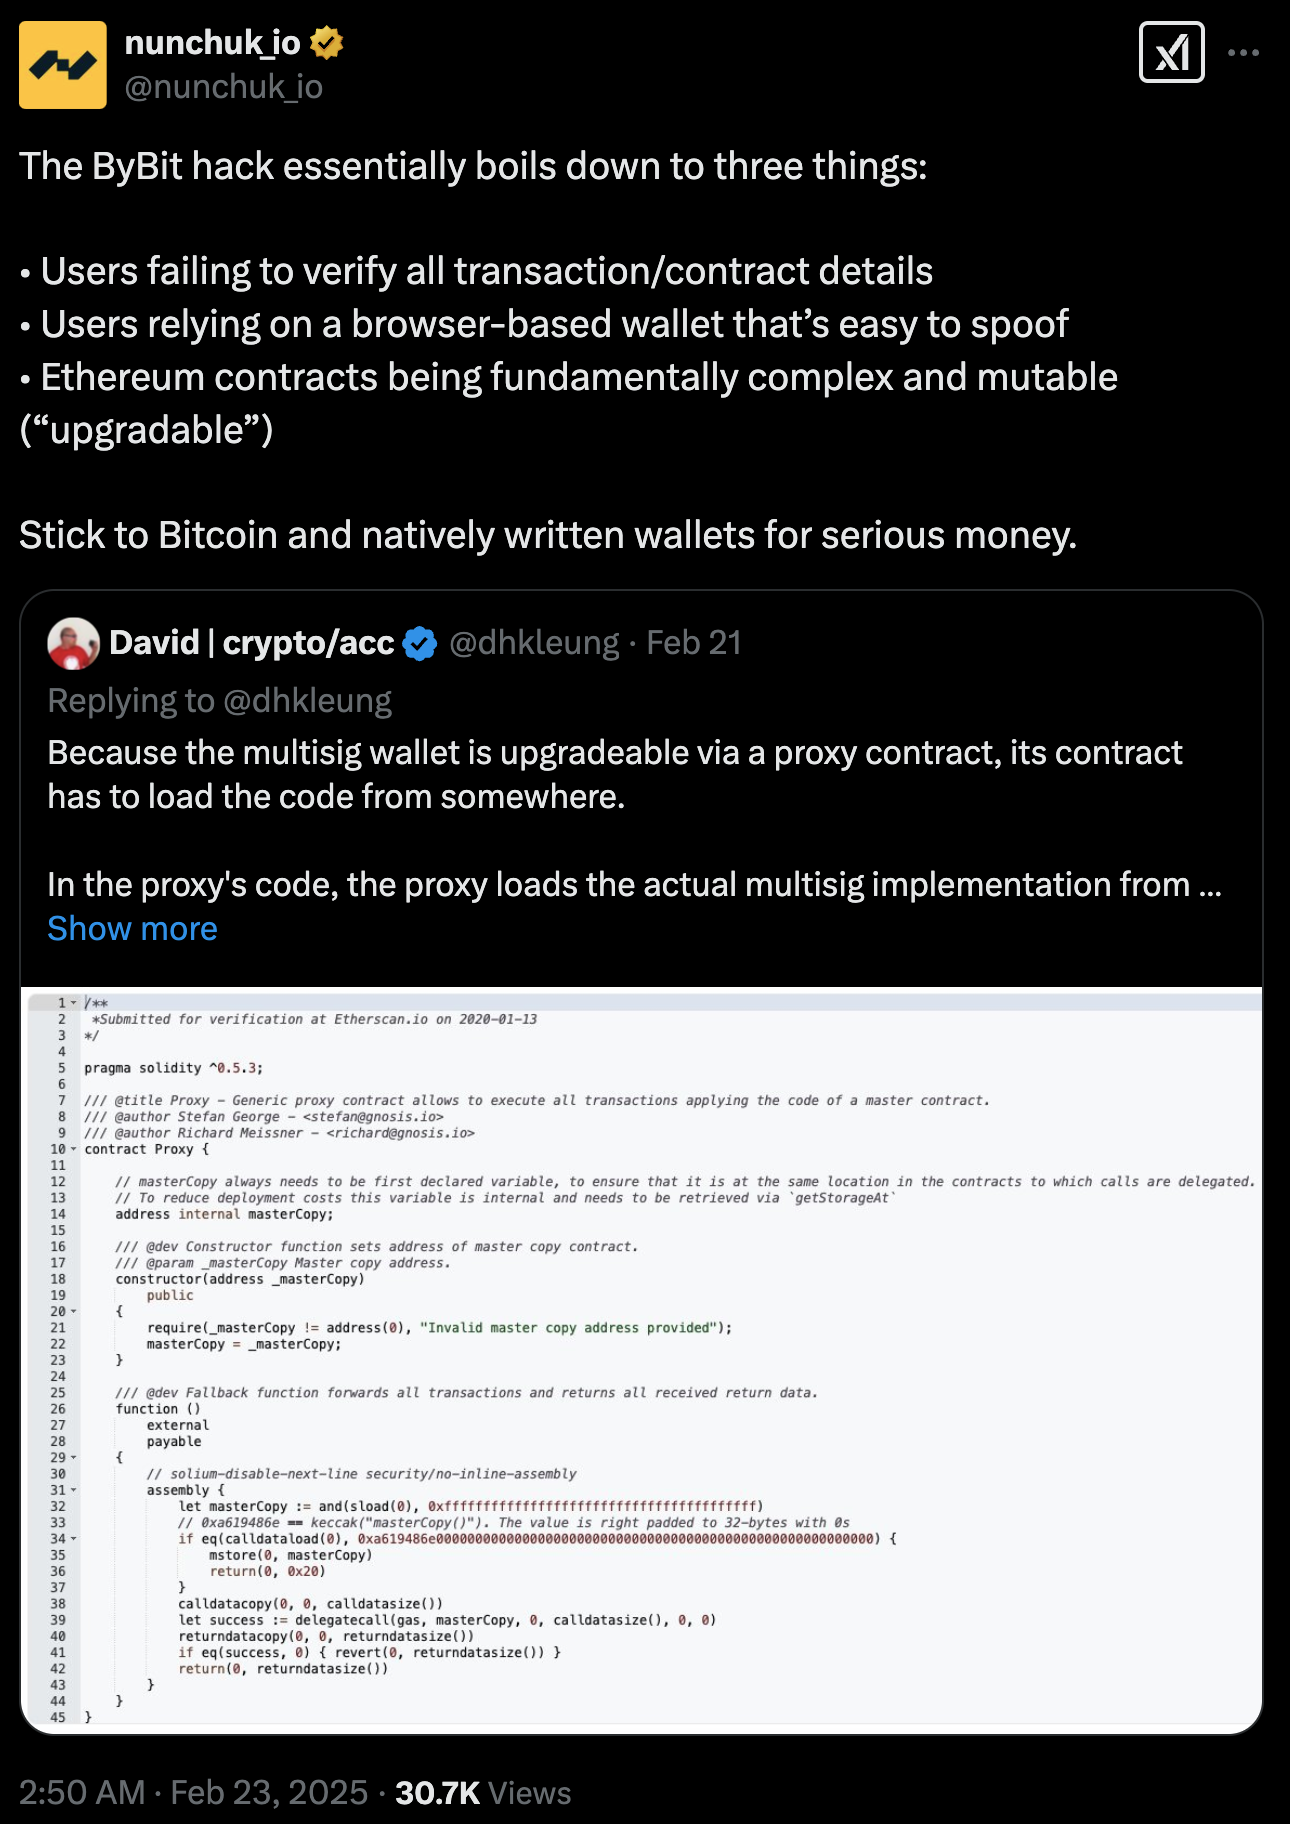Open the David | crypto/acc display name

(x=251, y=643)
